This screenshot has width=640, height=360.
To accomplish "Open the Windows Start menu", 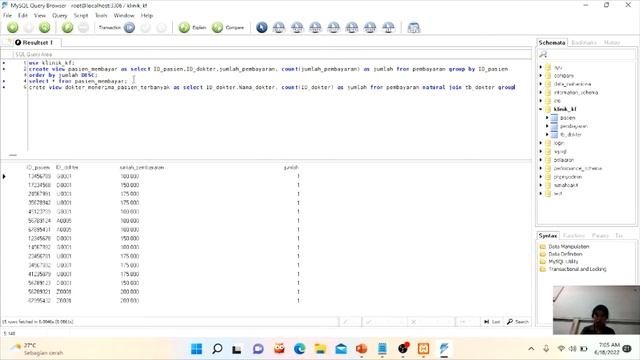I will click(196, 349).
